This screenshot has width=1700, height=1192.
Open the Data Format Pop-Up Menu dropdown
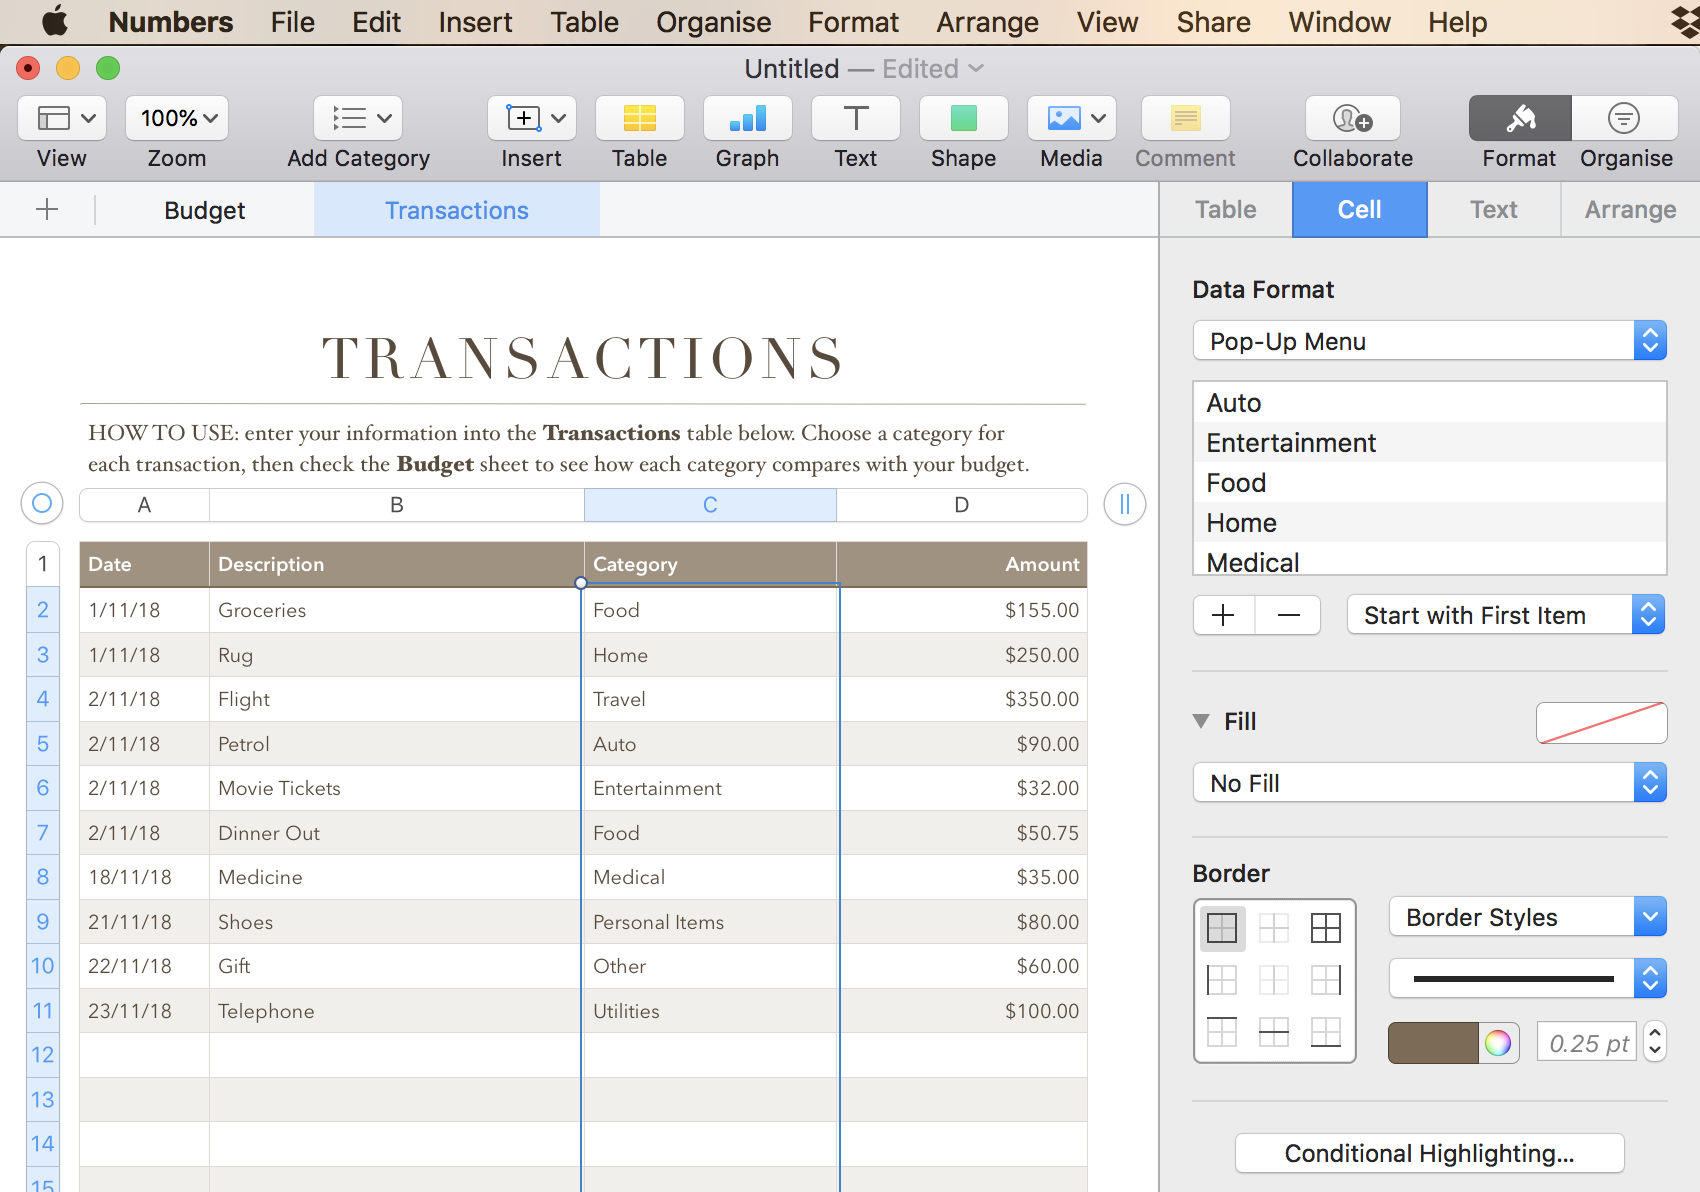tap(1430, 341)
